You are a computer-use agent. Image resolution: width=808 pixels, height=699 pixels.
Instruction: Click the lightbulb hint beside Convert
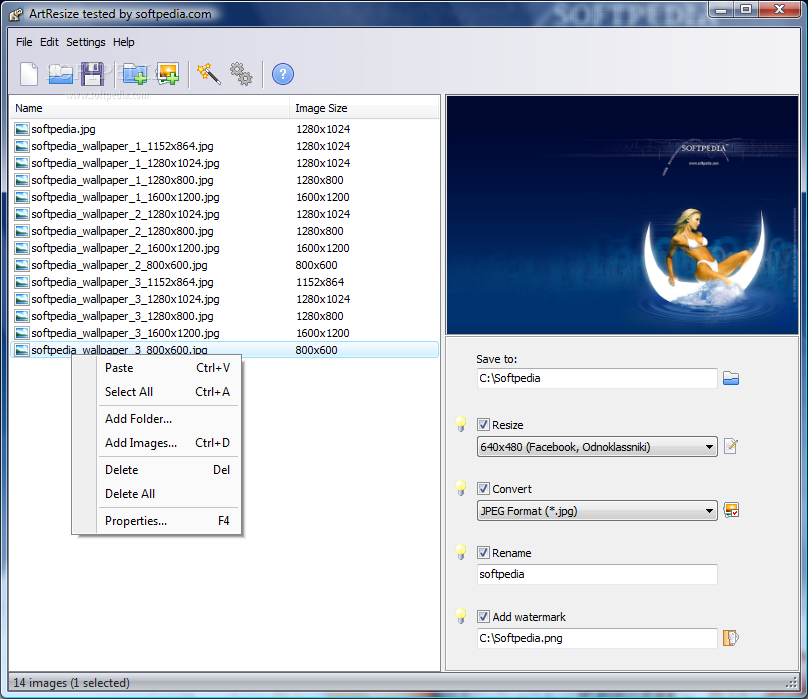coord(461,488)
